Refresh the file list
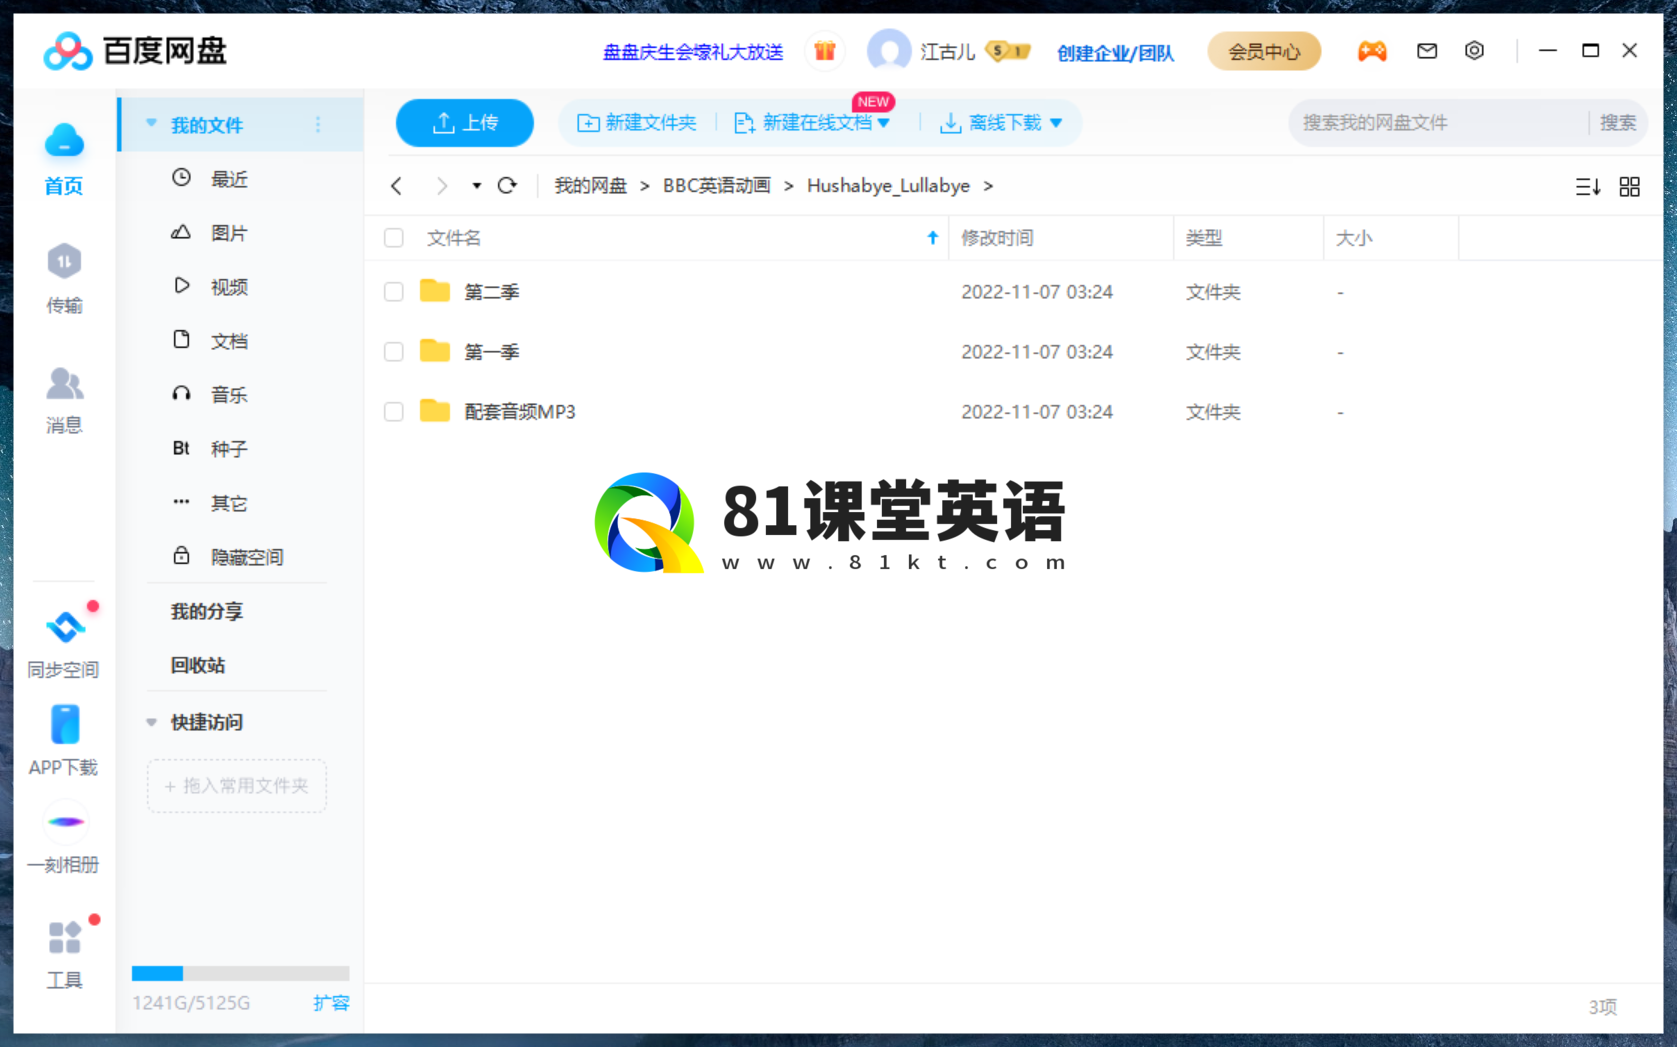 [x=507, y=186]
